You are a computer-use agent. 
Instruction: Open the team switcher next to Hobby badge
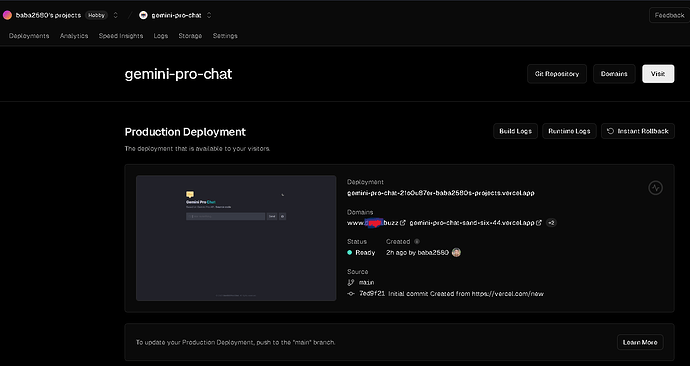[x=116, y=15]
